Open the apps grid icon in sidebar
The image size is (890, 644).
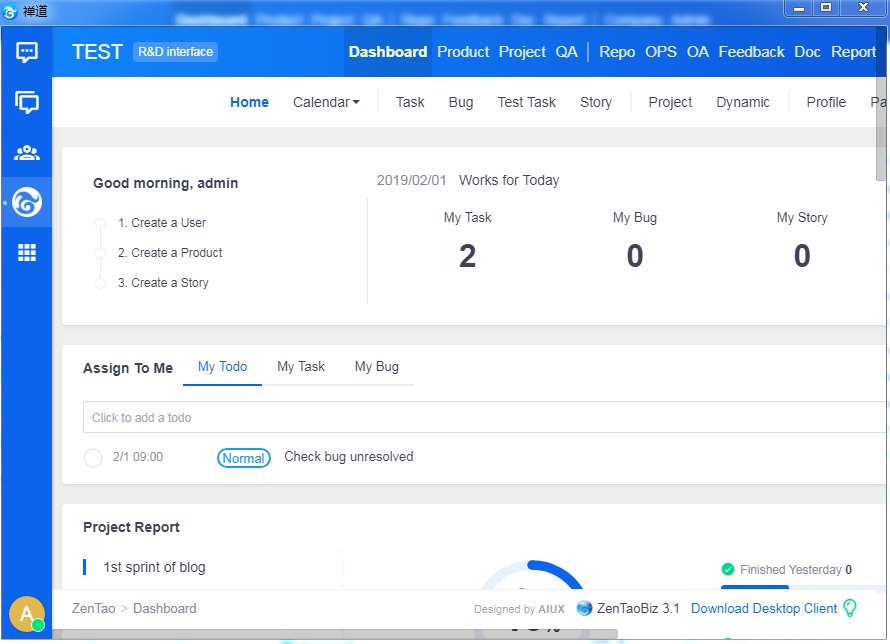pos(27,253)
